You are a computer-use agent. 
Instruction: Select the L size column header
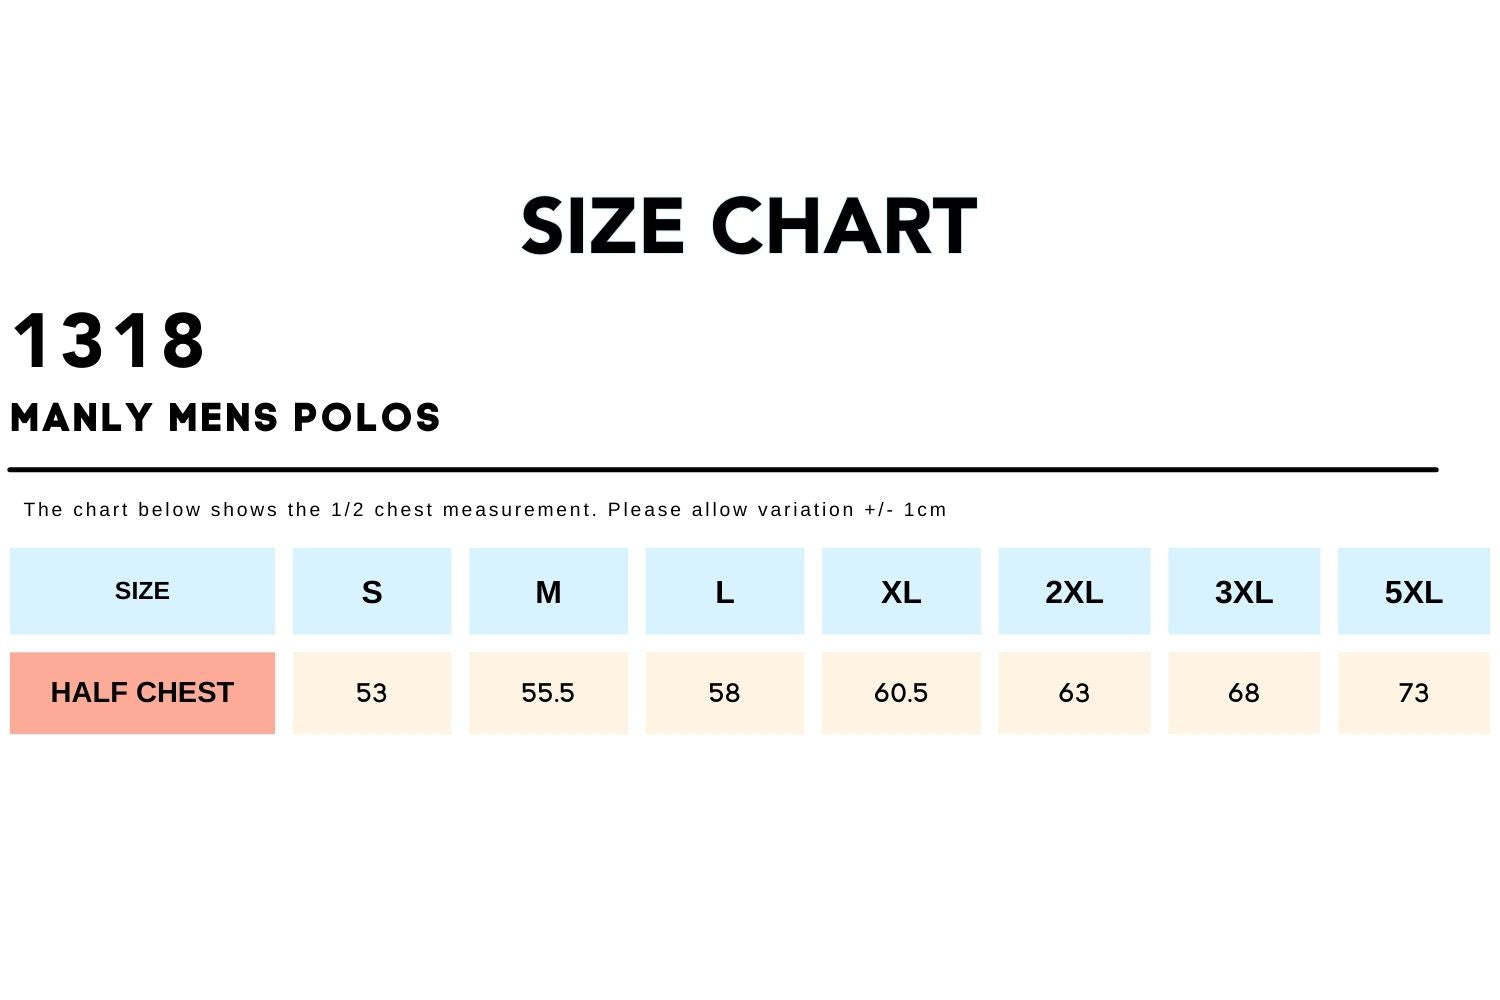point(725,592)
